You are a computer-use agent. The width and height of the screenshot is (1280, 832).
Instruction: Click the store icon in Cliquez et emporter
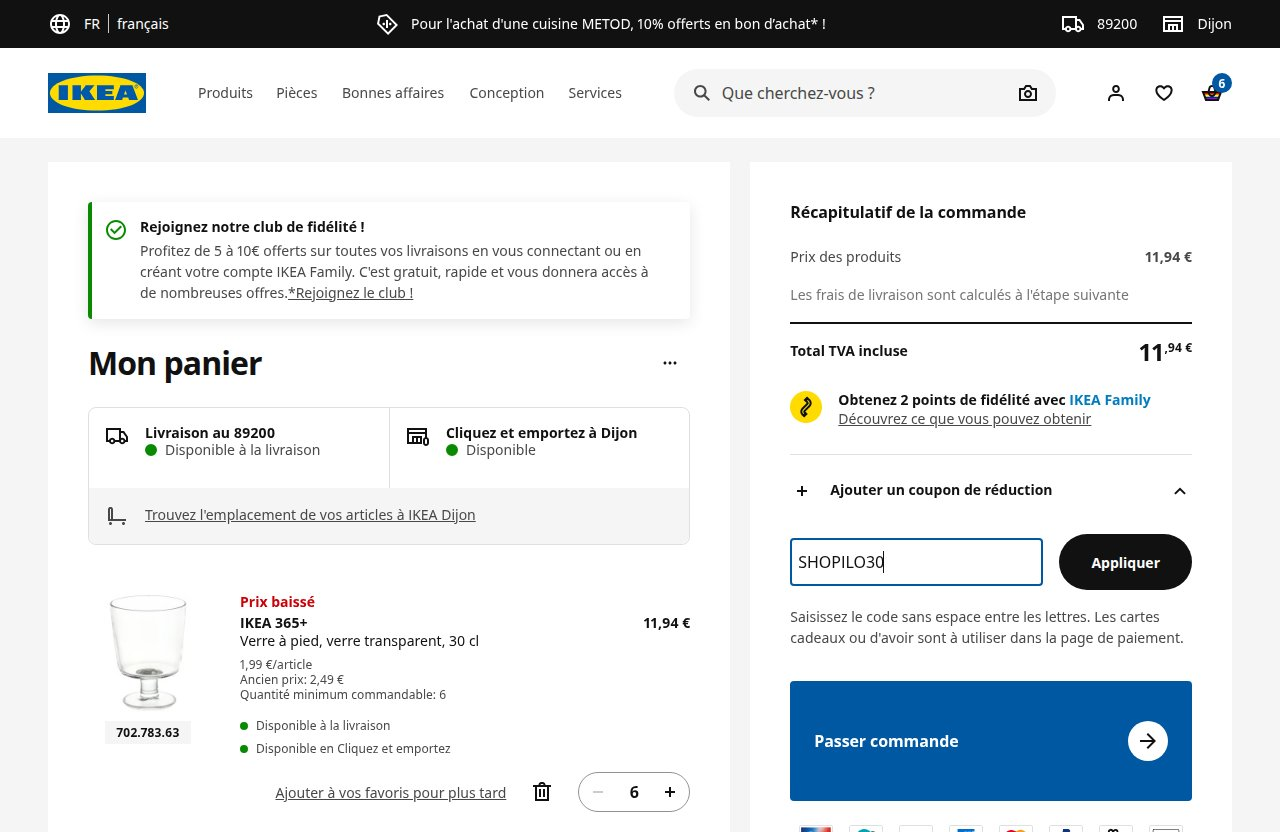tap(418, 436)
